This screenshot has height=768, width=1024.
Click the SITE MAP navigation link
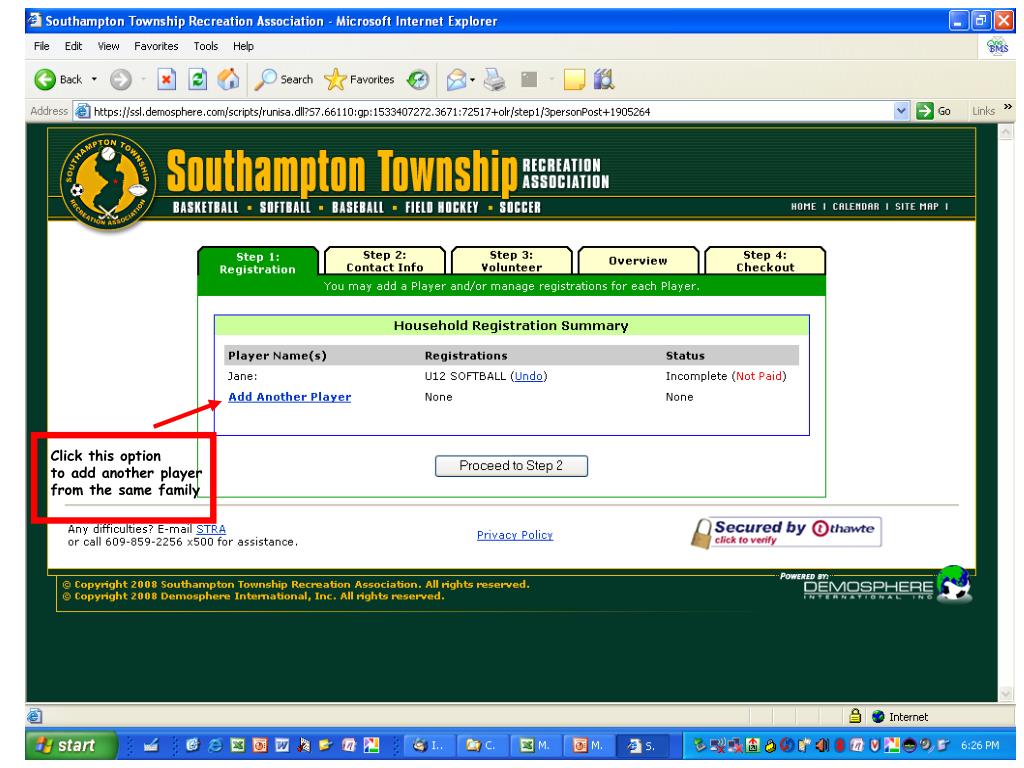[916, 206]
